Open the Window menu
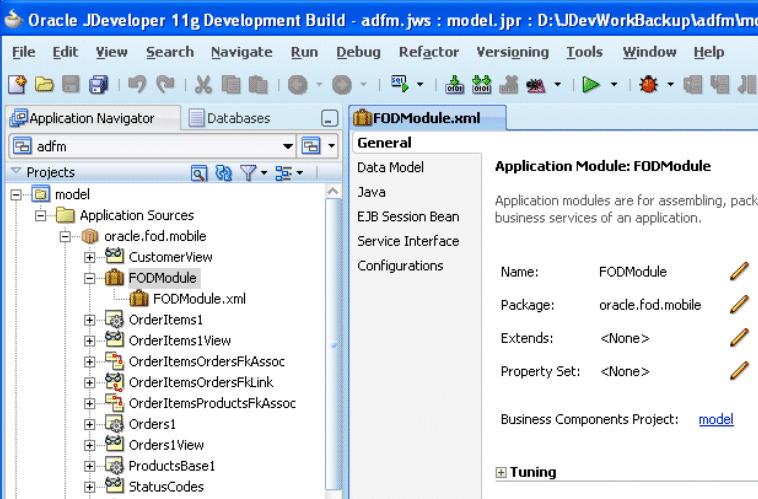Screen dimensions: 758x499 649,52
